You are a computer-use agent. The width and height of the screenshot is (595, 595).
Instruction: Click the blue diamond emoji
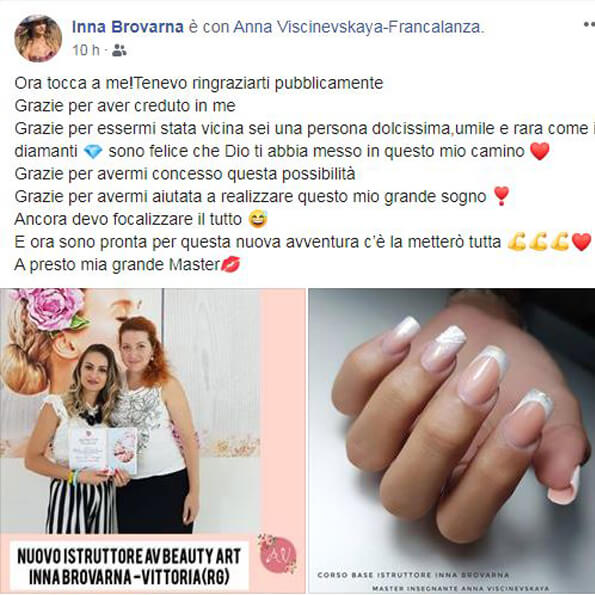[93, 151]
